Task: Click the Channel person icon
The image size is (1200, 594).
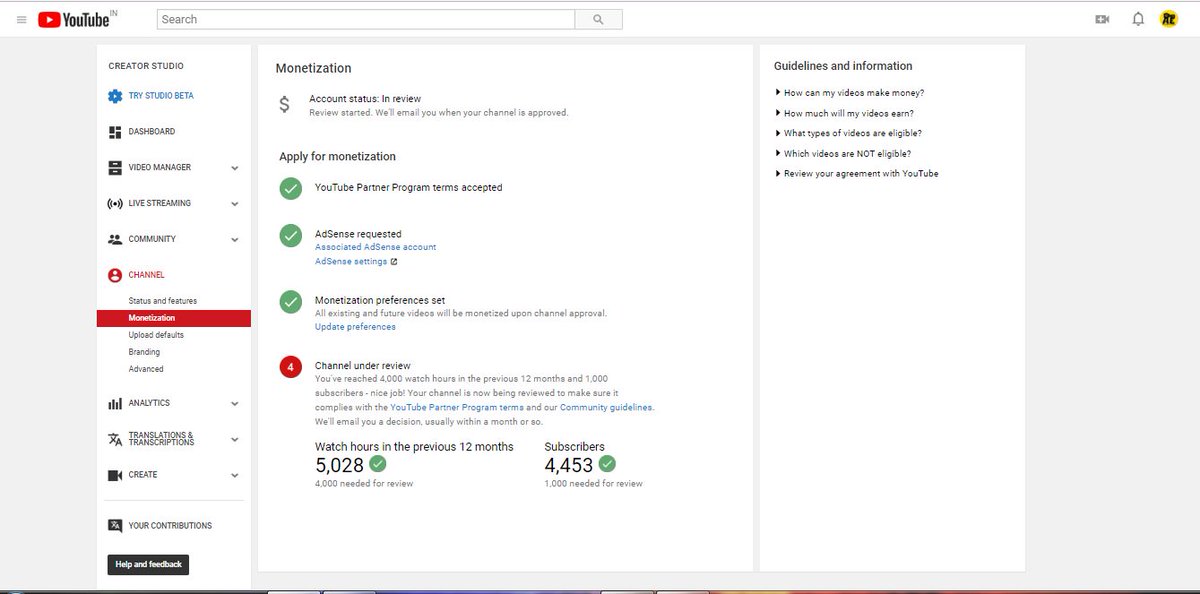Action: 115,275
